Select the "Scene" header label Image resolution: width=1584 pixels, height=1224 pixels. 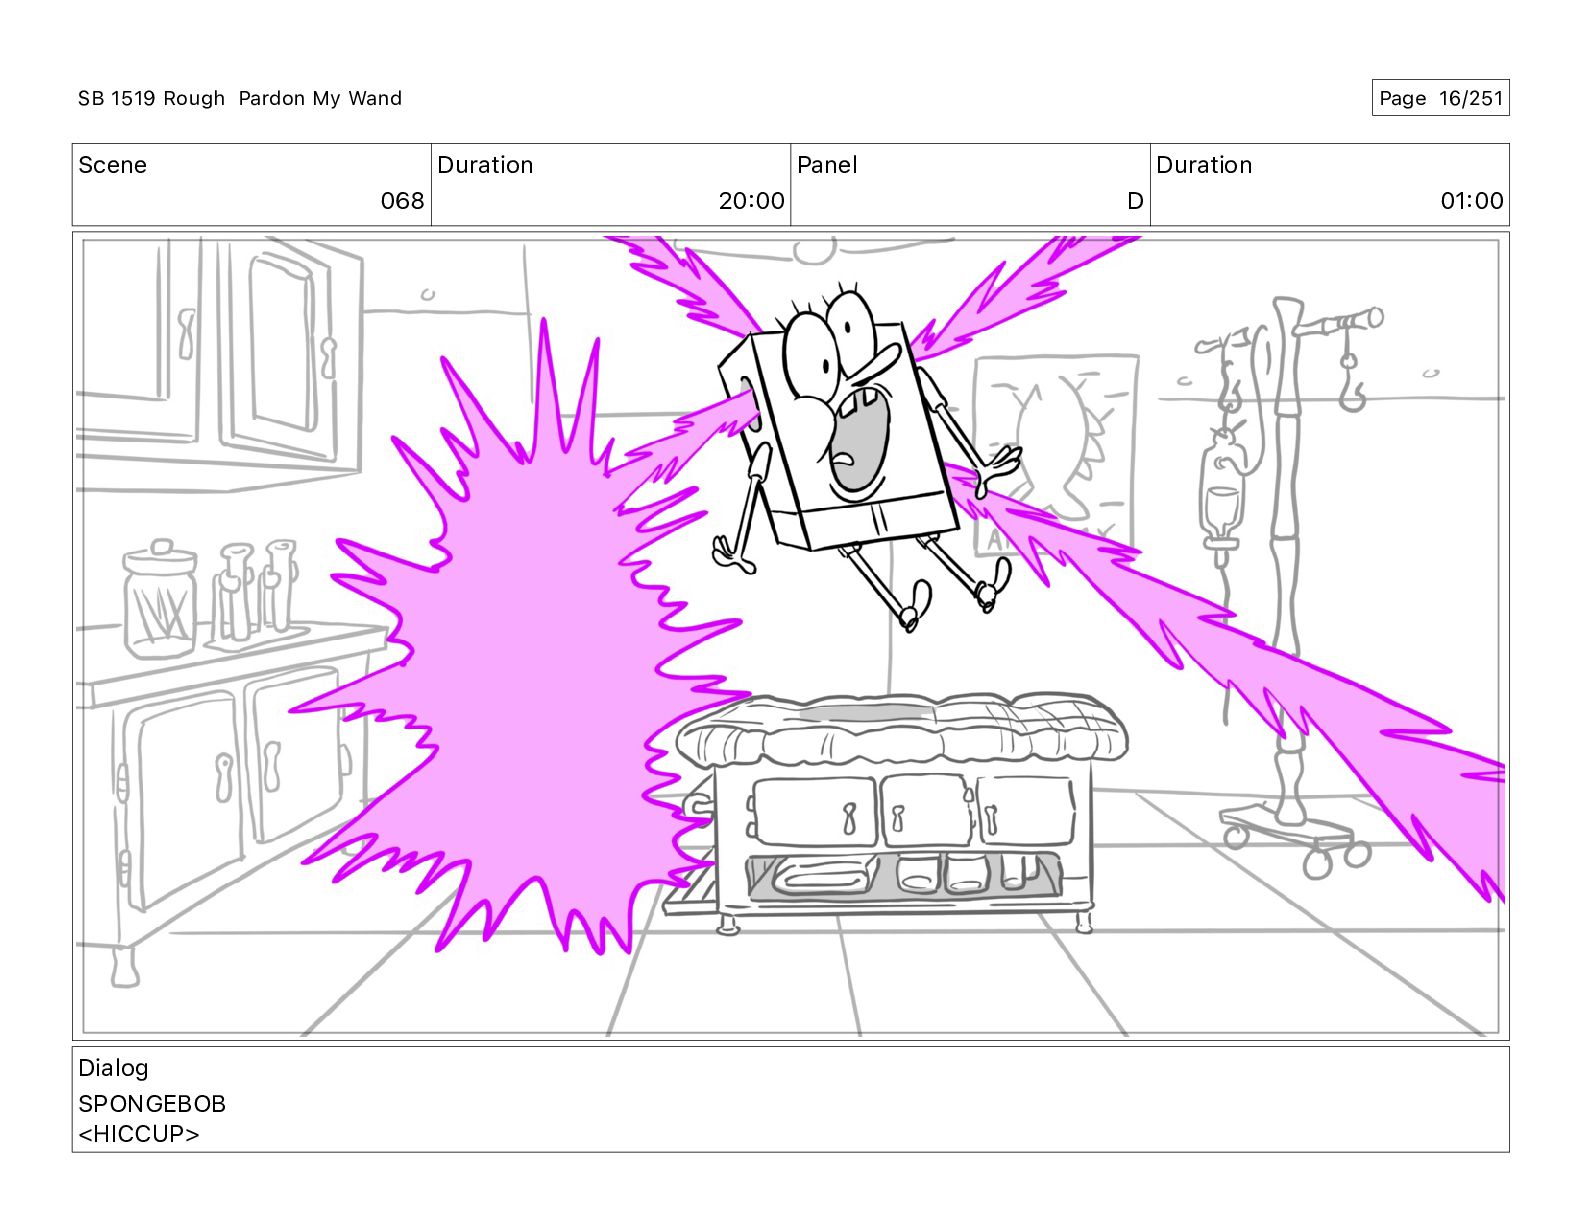[112, 165]
